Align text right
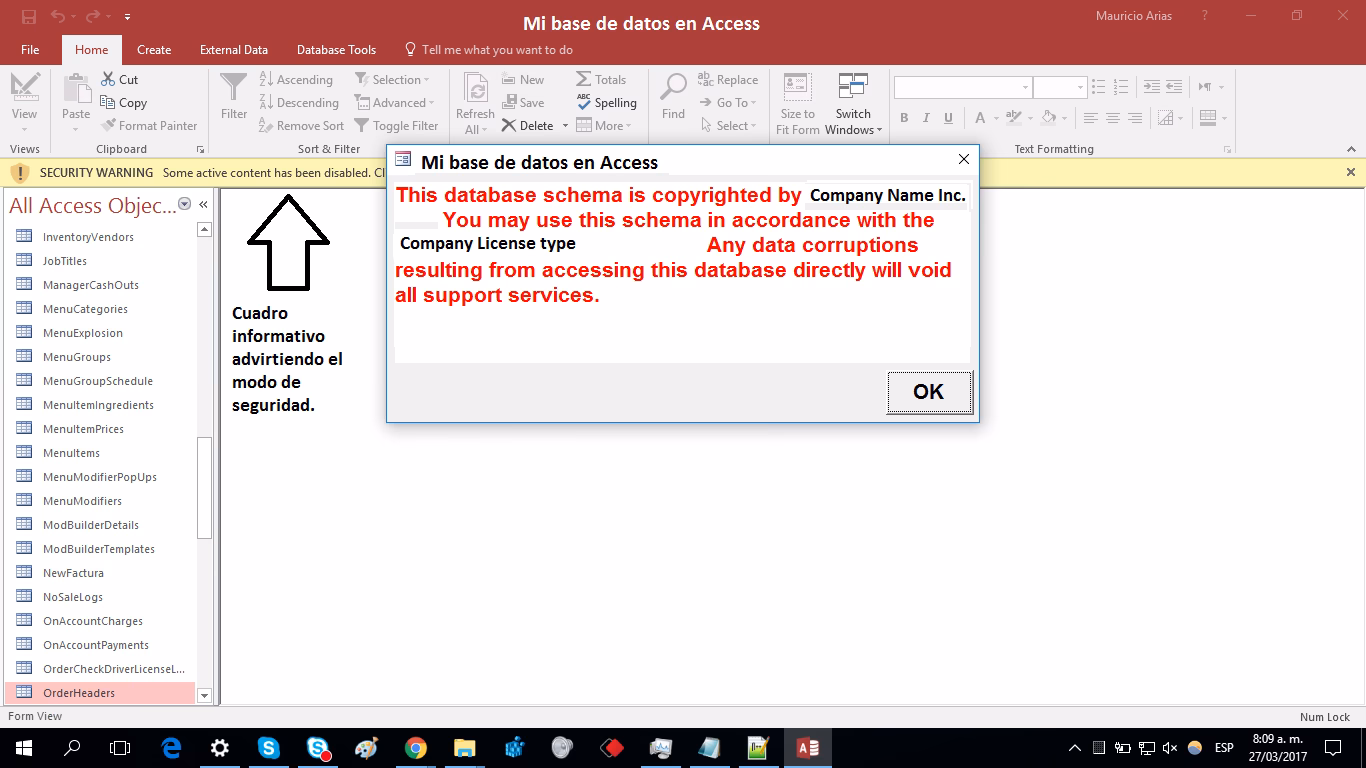 pos(1134,118)
